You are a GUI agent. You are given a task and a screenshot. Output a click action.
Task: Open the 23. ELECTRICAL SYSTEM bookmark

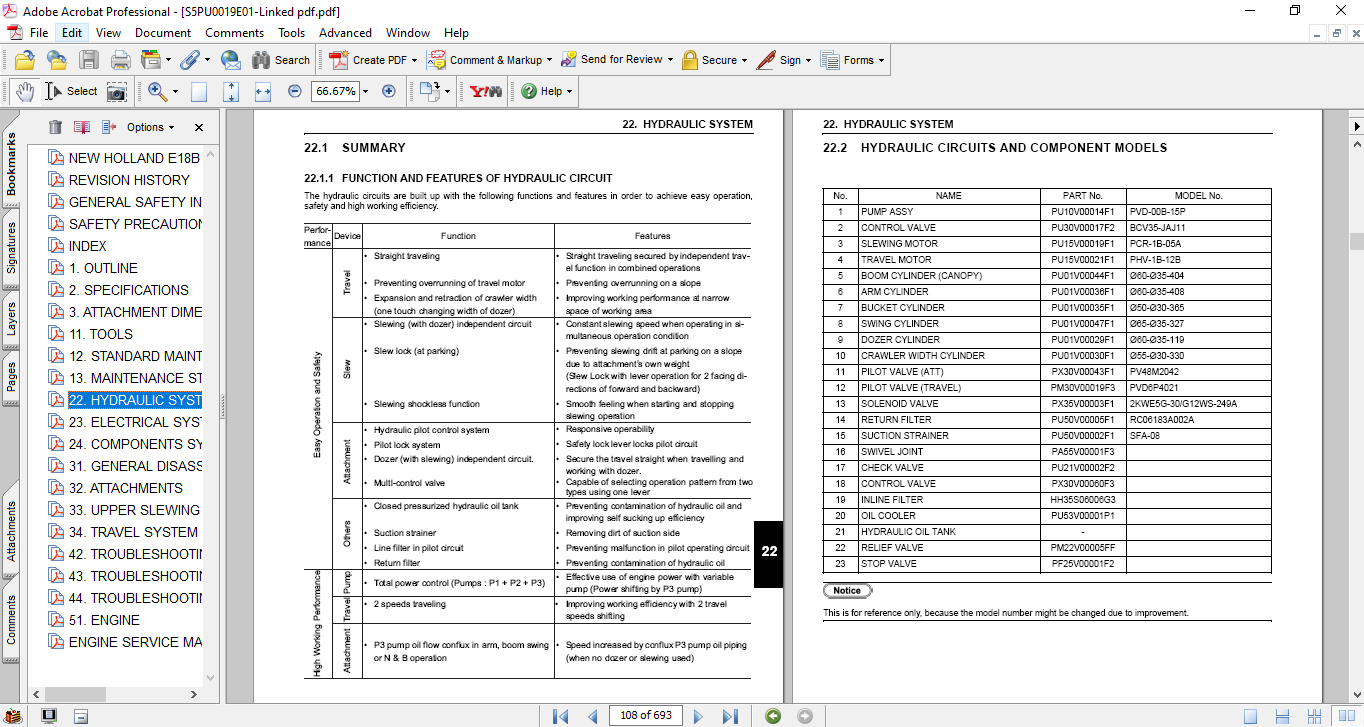click(135, 422)
